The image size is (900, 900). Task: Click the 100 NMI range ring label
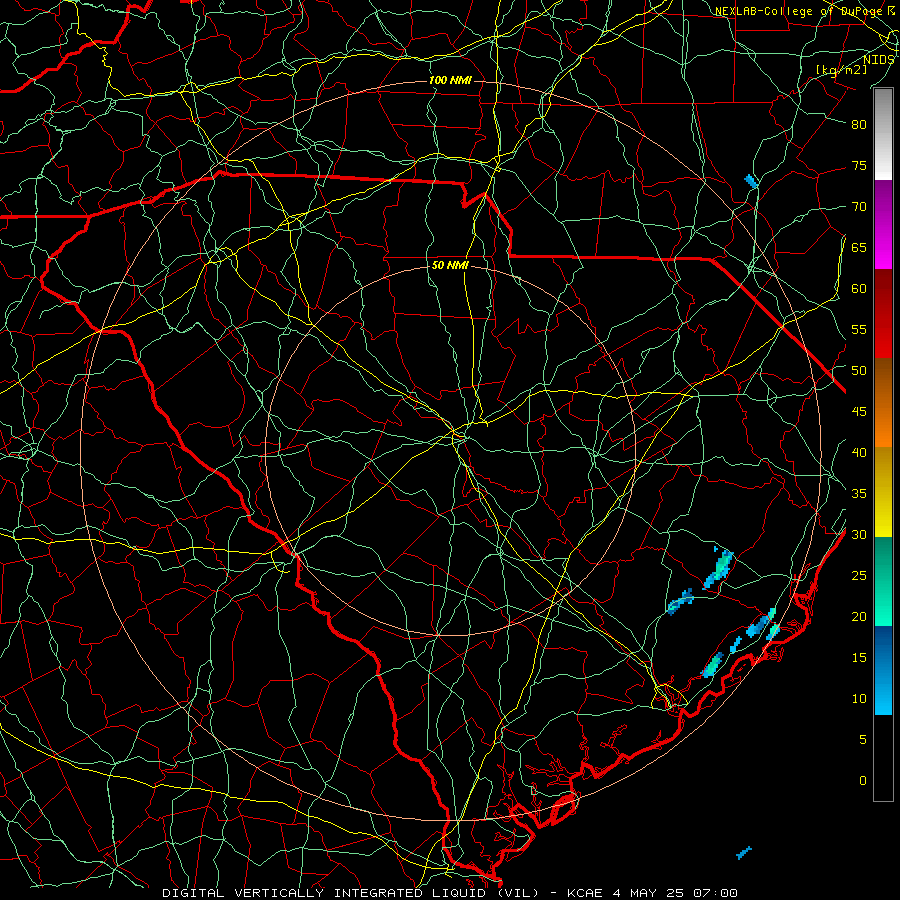450,80
